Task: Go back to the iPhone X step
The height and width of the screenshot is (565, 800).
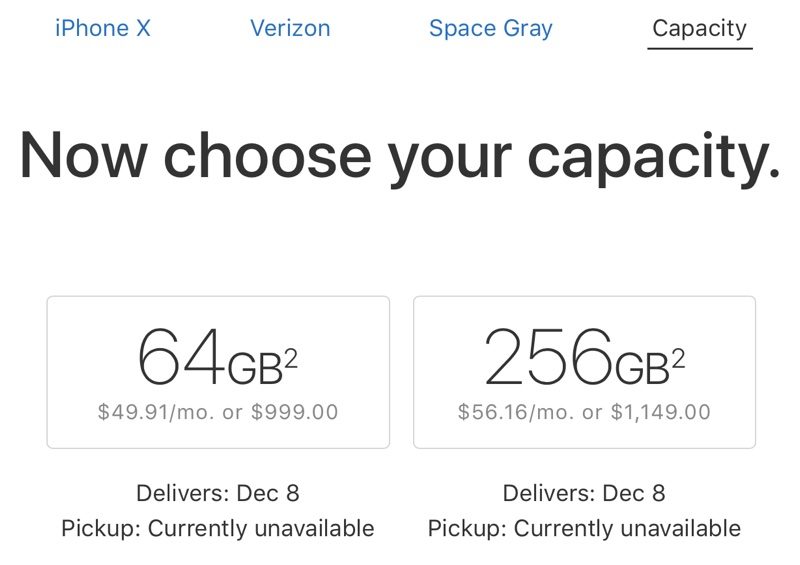Action: 103,28
